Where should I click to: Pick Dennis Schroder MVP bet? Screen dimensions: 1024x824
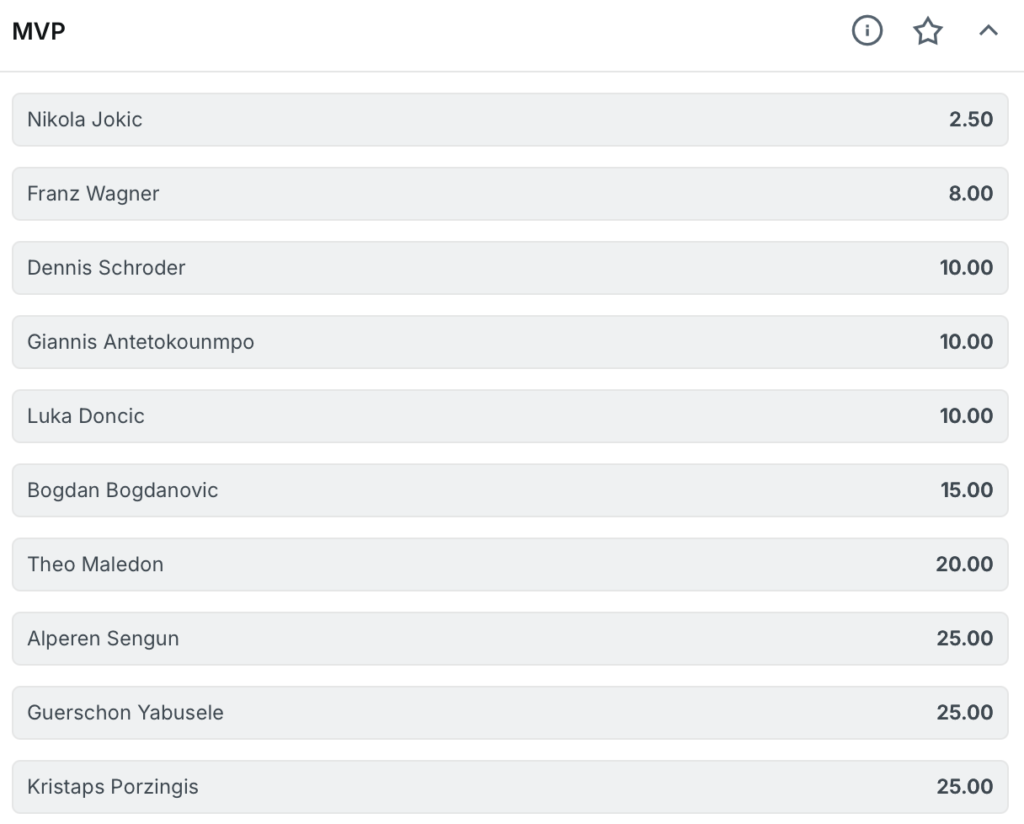(510, 268)
